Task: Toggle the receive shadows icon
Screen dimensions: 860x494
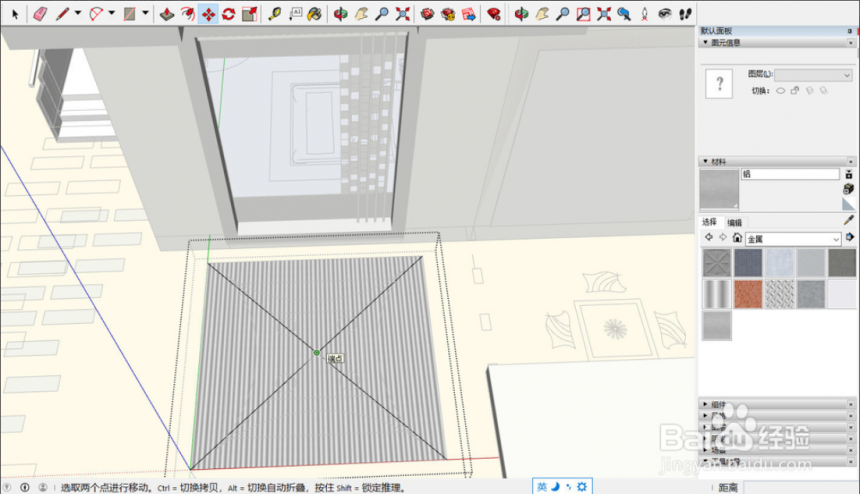Action: tap(810, 90)
